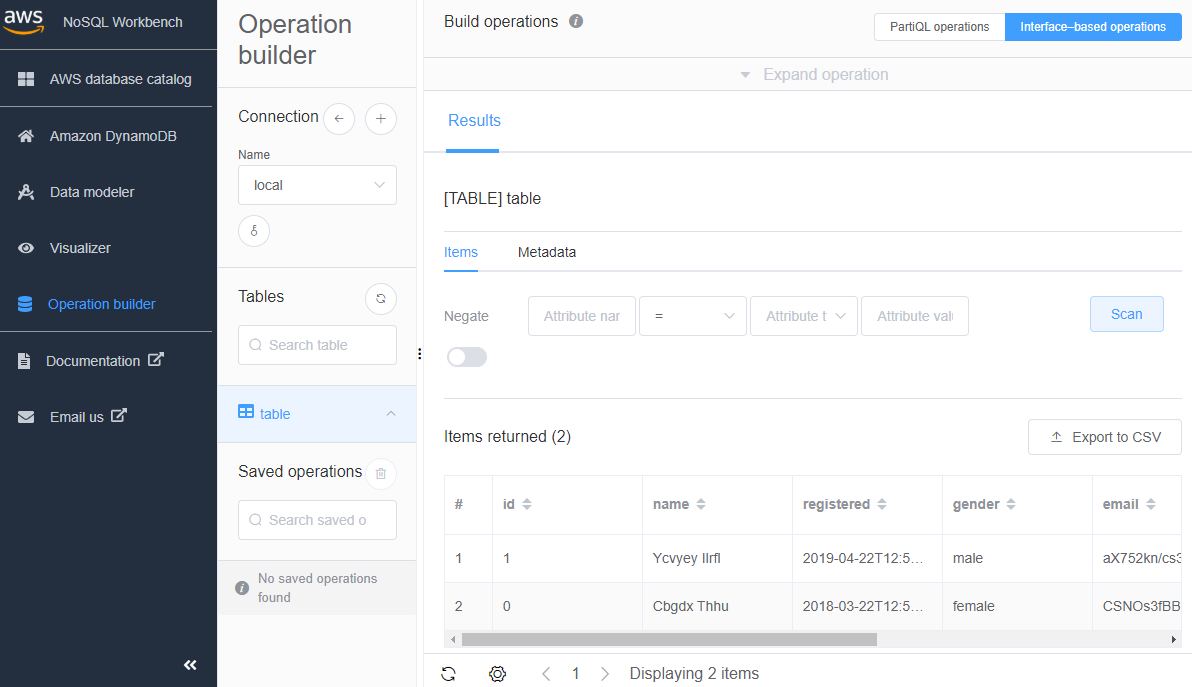1192x687 pixels.
Task: Click the info icon beside Build operations
Action: click(x=576, y=21)
